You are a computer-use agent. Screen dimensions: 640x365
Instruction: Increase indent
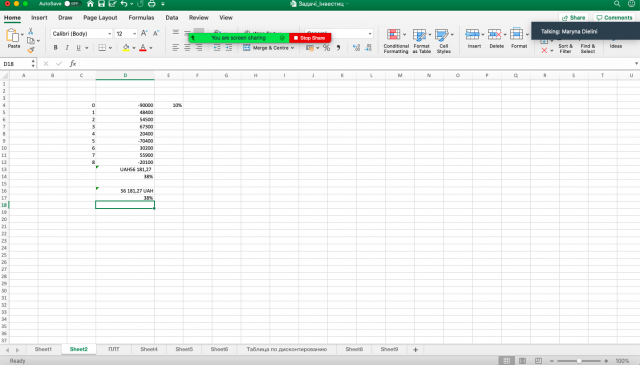229,48
